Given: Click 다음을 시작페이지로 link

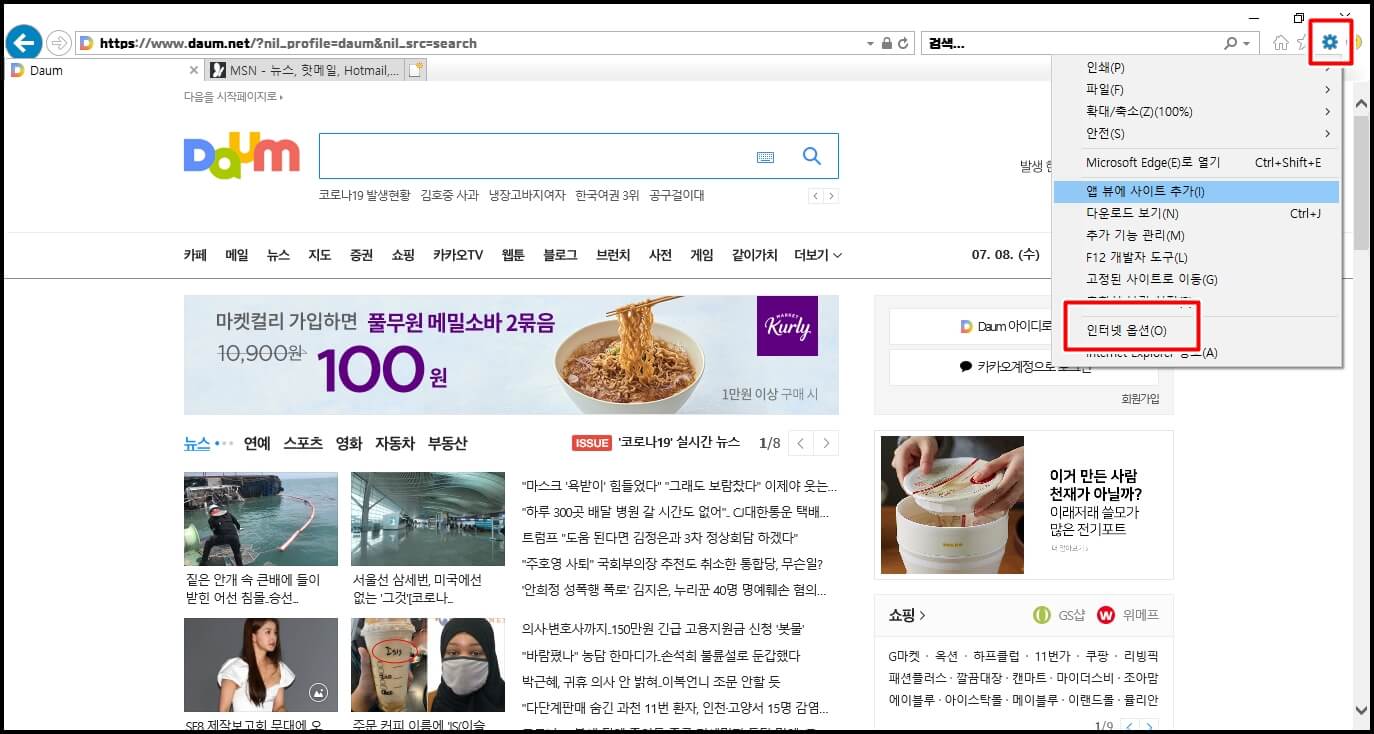Looking at the screenshot, I should pyautogui.click(x=233, y=97).
